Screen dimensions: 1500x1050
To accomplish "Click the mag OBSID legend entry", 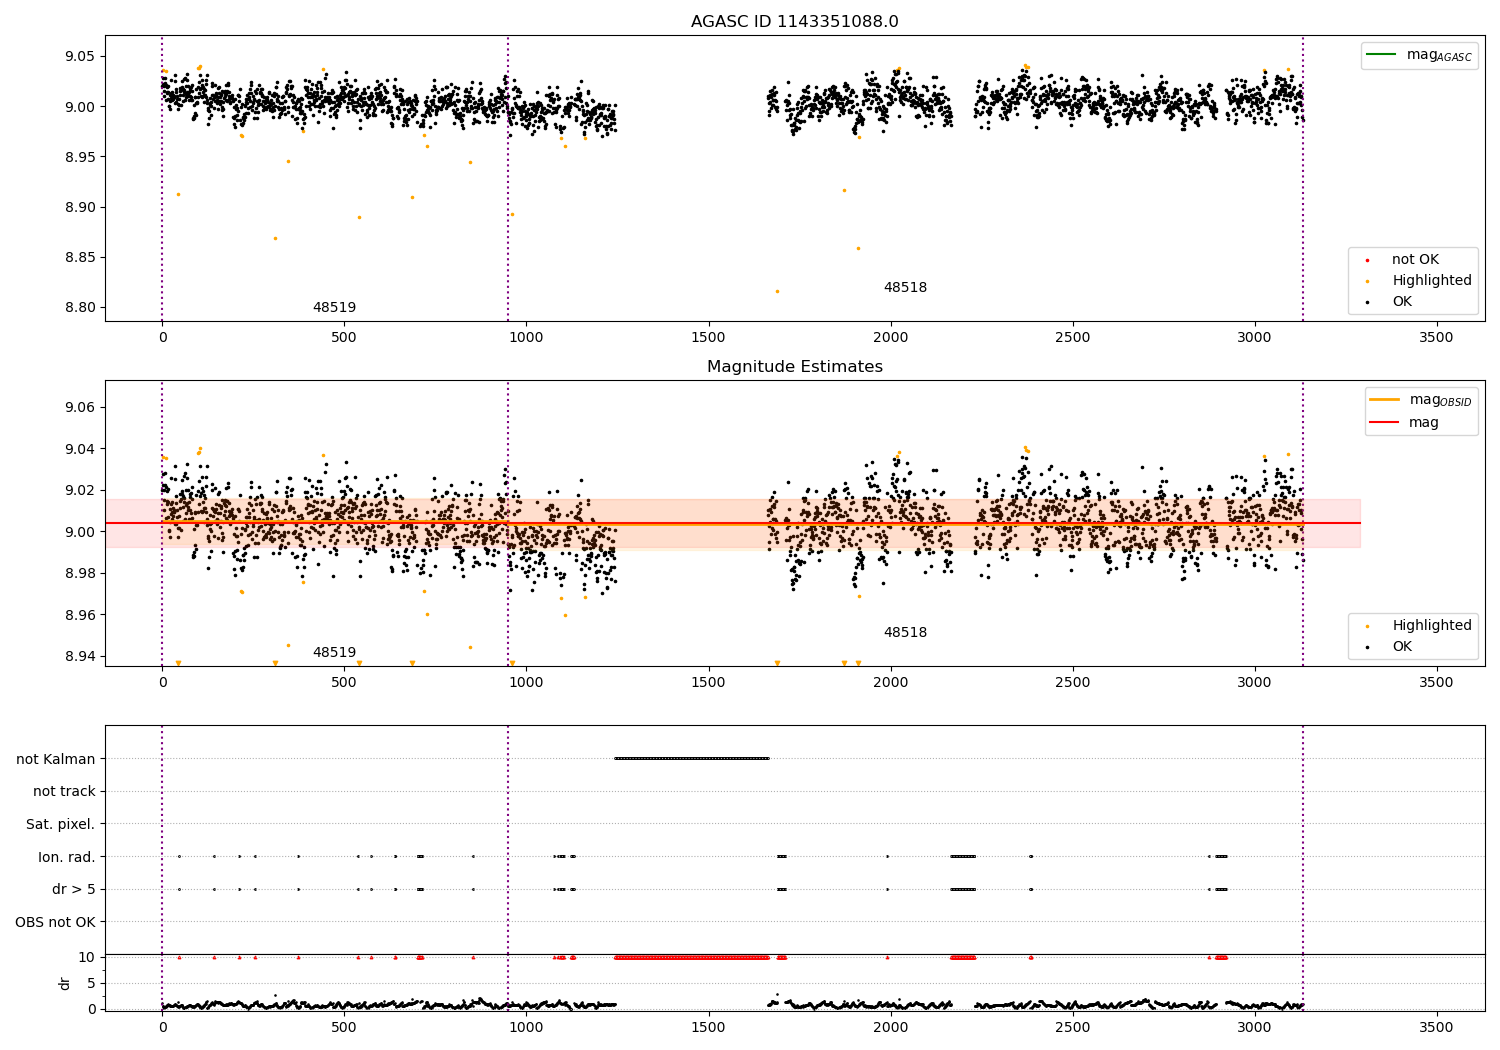I will 1421,400.
